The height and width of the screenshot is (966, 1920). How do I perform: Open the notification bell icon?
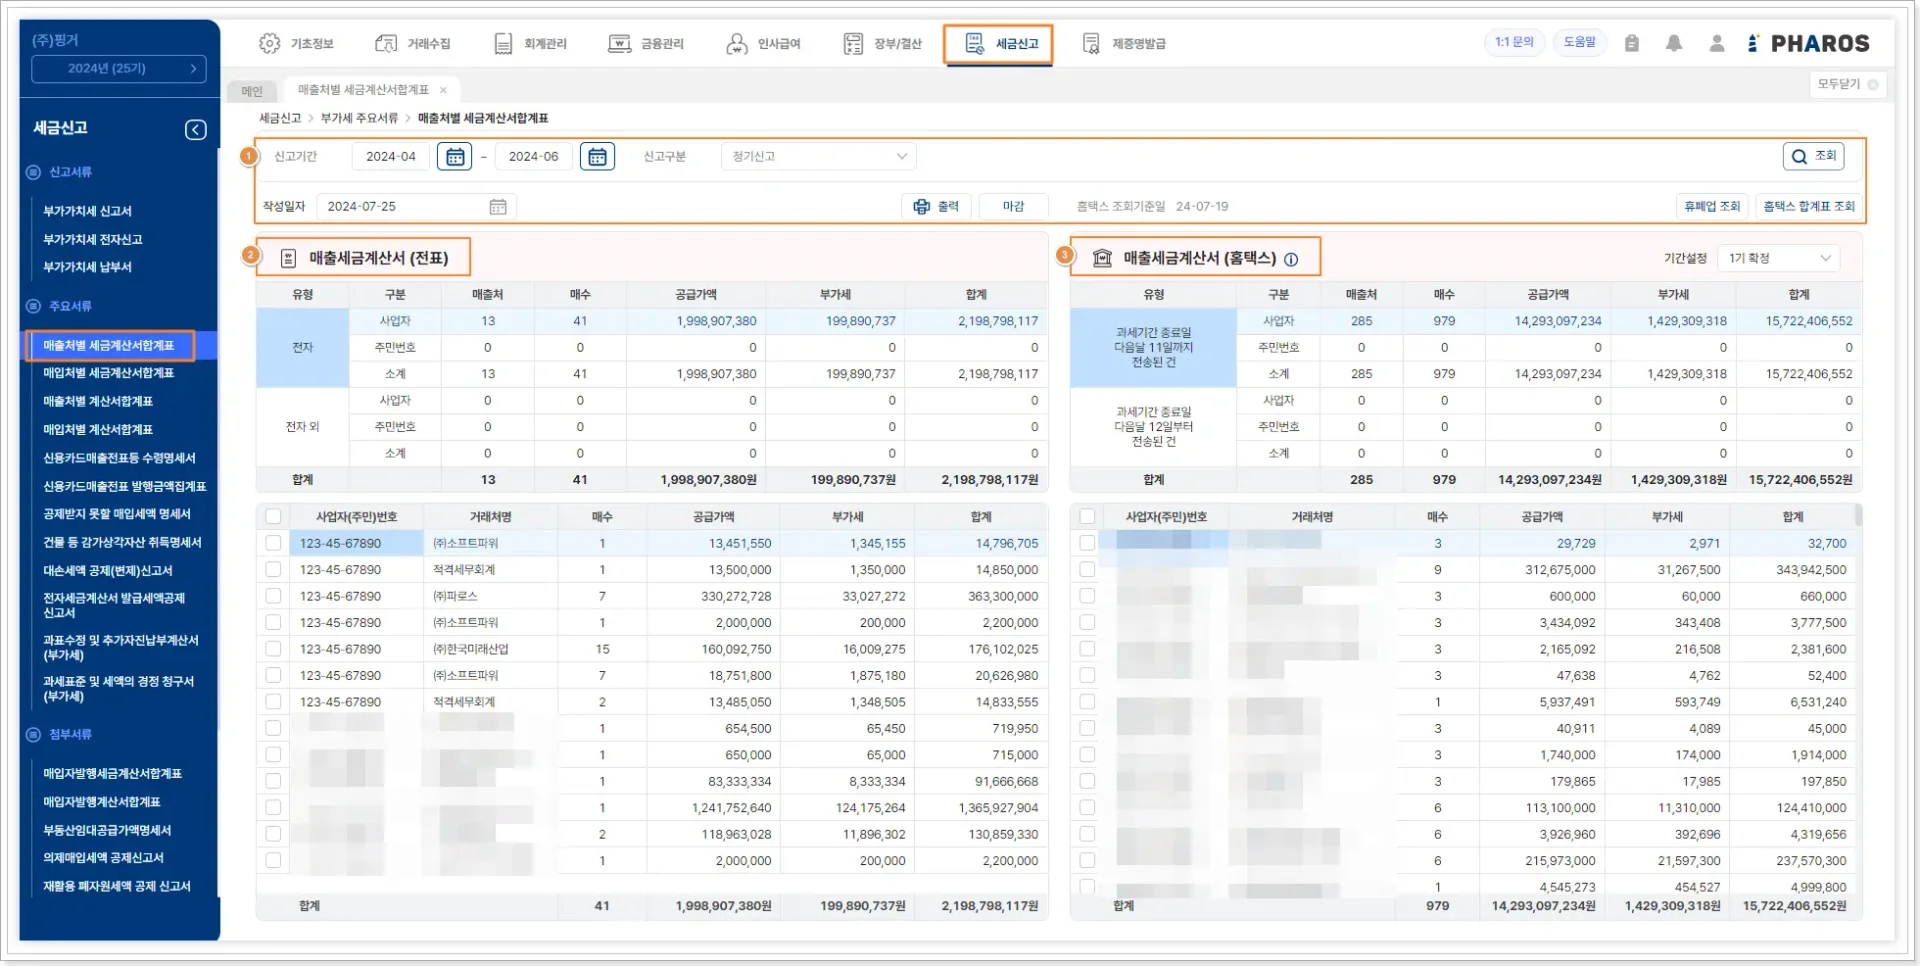tap(1673, 43)
